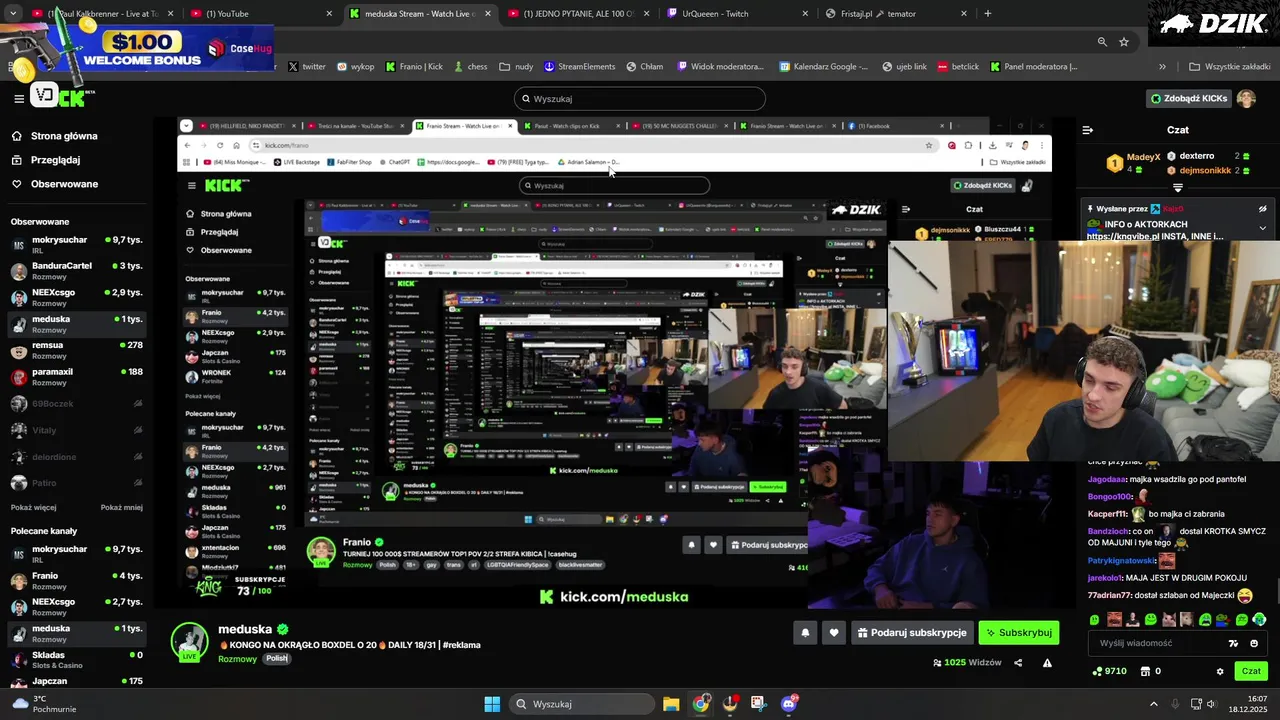Select dexterro in the gift leaderboard
Viewport: 1280px width, 720px height.
point(1196,156)
